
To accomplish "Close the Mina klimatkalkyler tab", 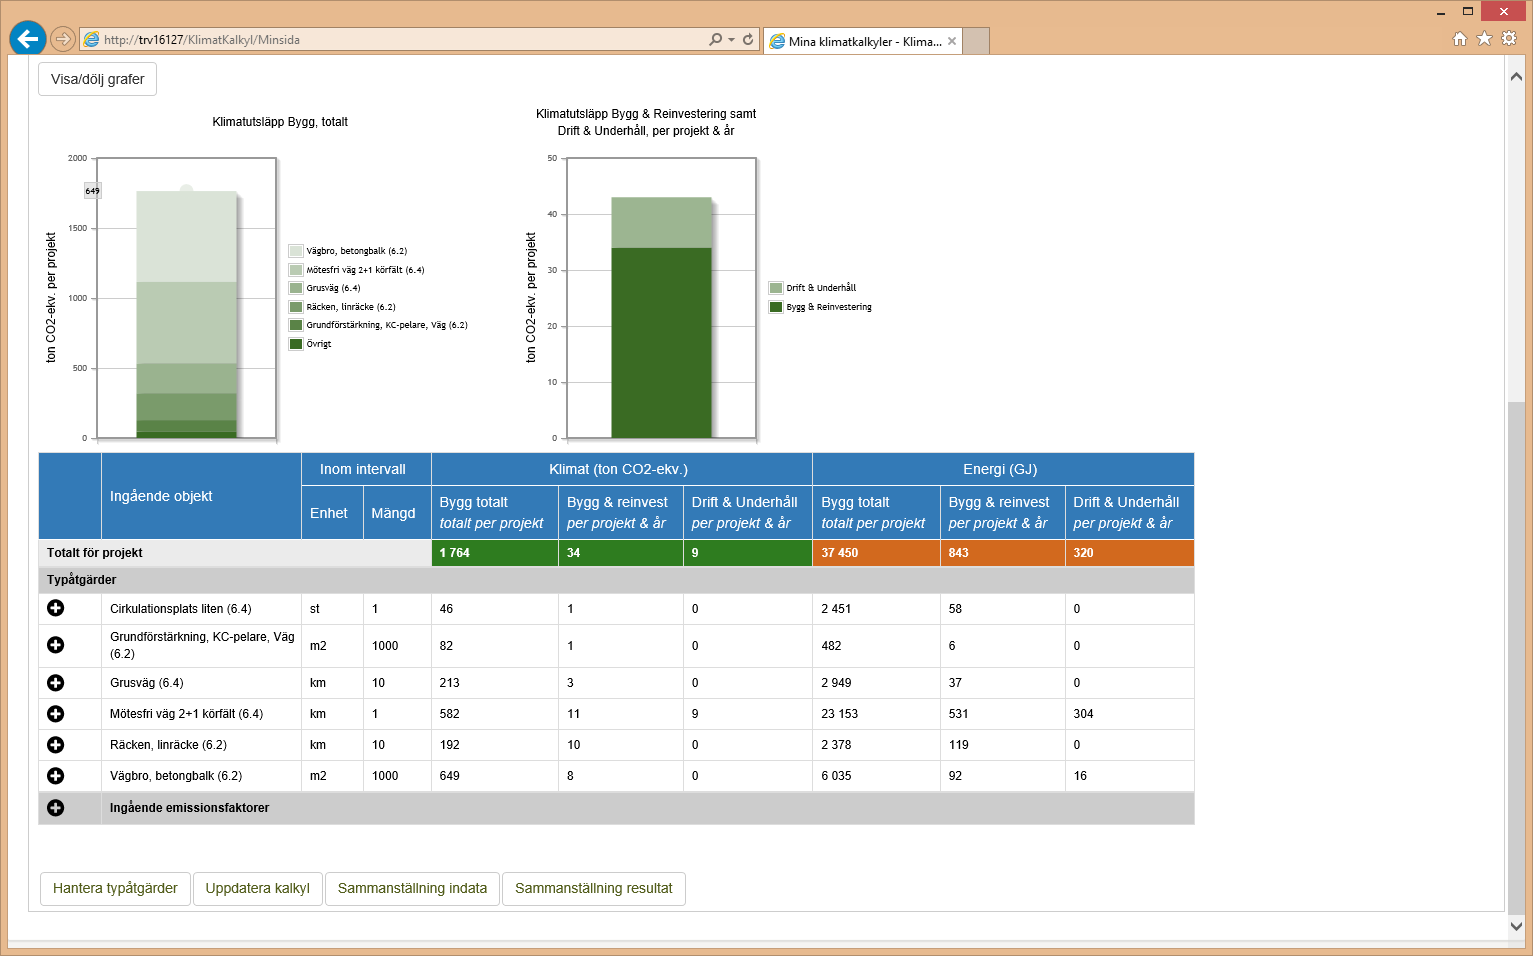I will pos(952,41).
